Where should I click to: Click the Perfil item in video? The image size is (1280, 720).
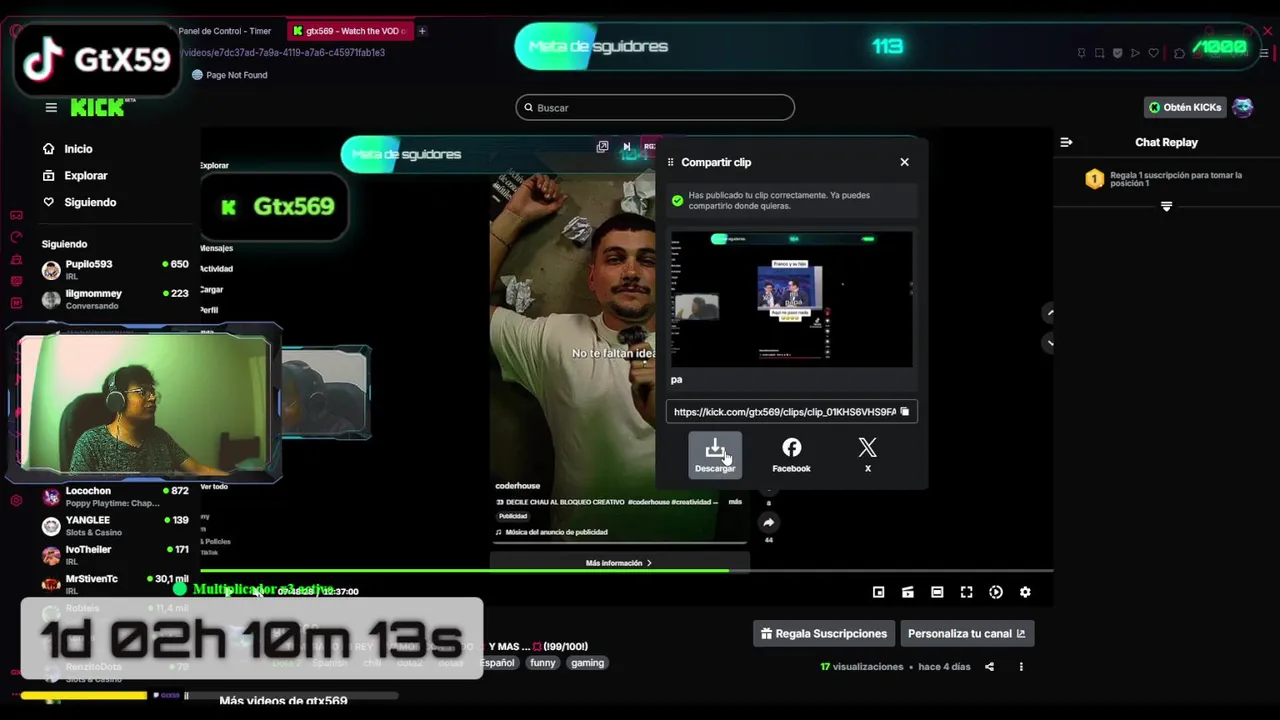209,310
